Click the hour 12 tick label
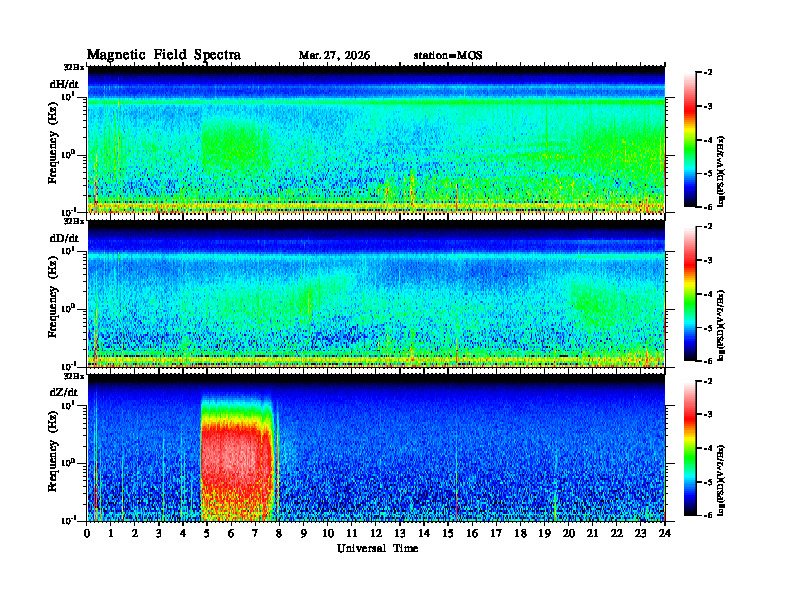Image resolution: width=792 pixels, height=612 pixels. [376, 534]
